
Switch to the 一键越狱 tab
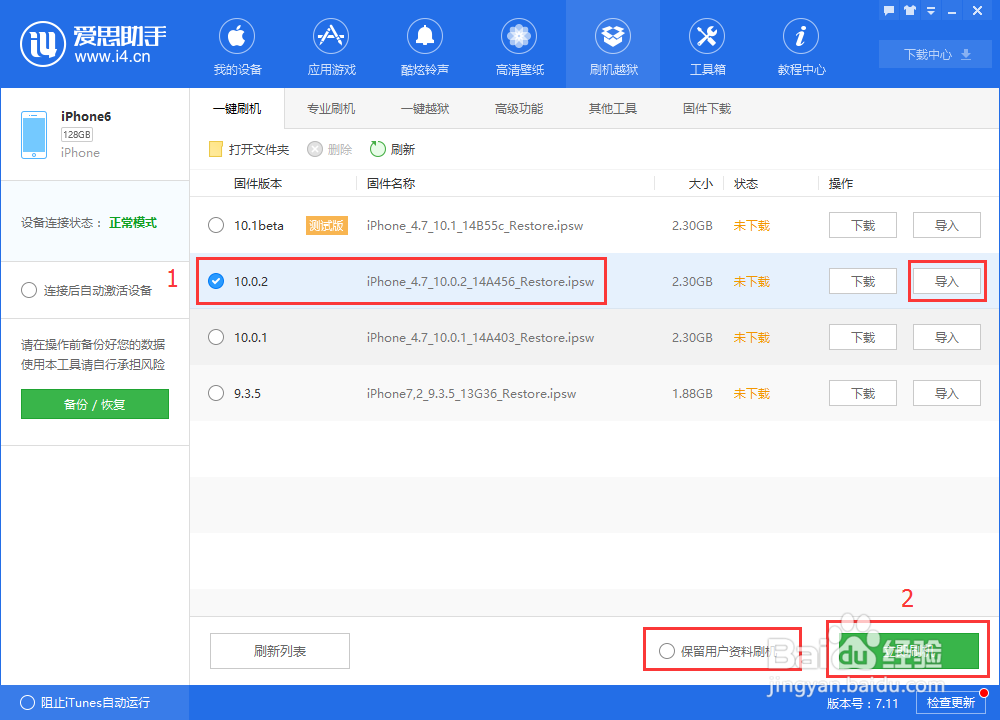tap(425, 108)
